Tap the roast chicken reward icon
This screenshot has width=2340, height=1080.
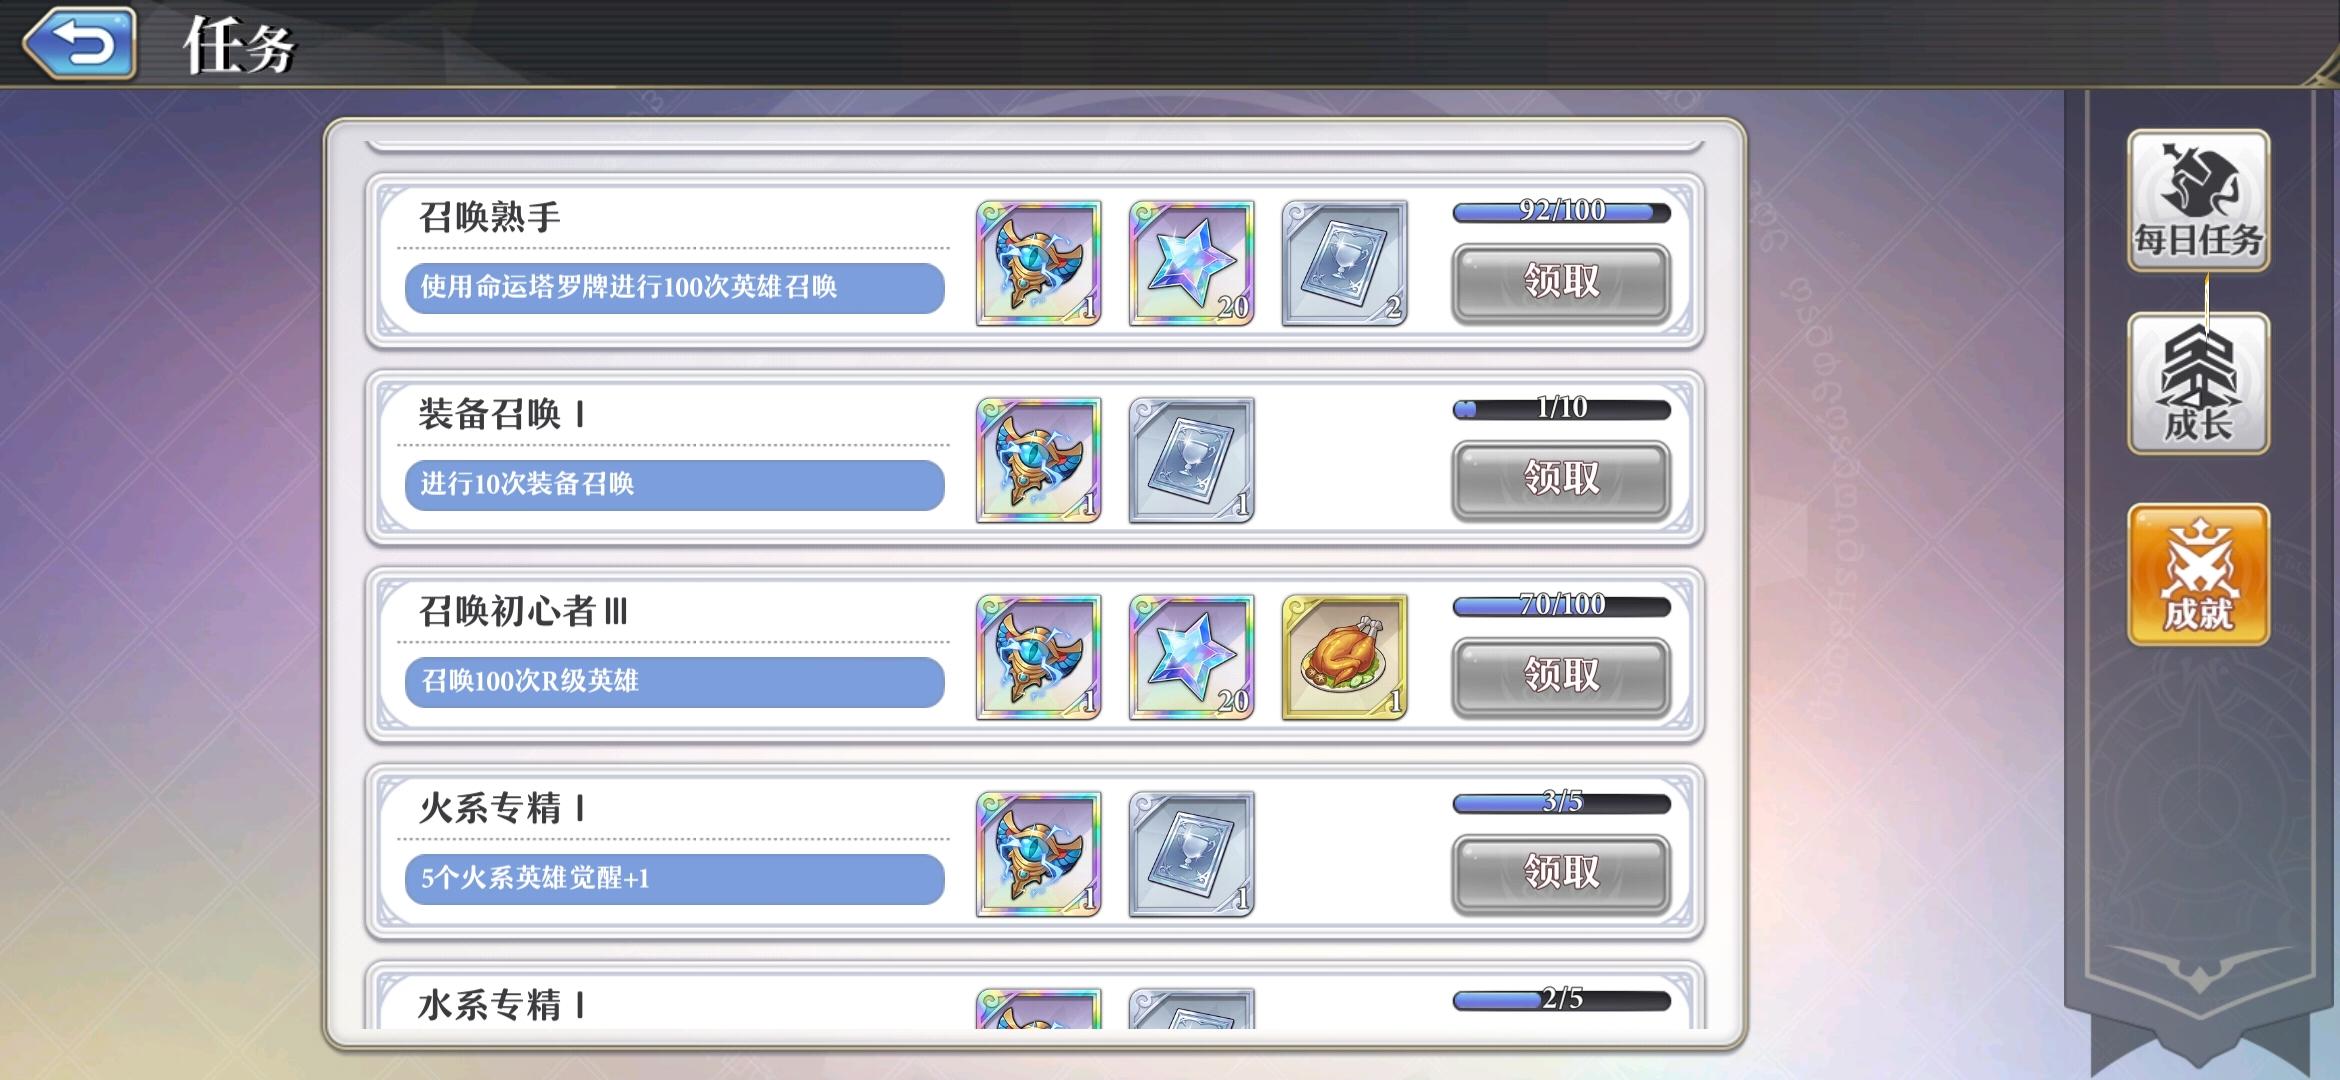(x=1344, y=657)
